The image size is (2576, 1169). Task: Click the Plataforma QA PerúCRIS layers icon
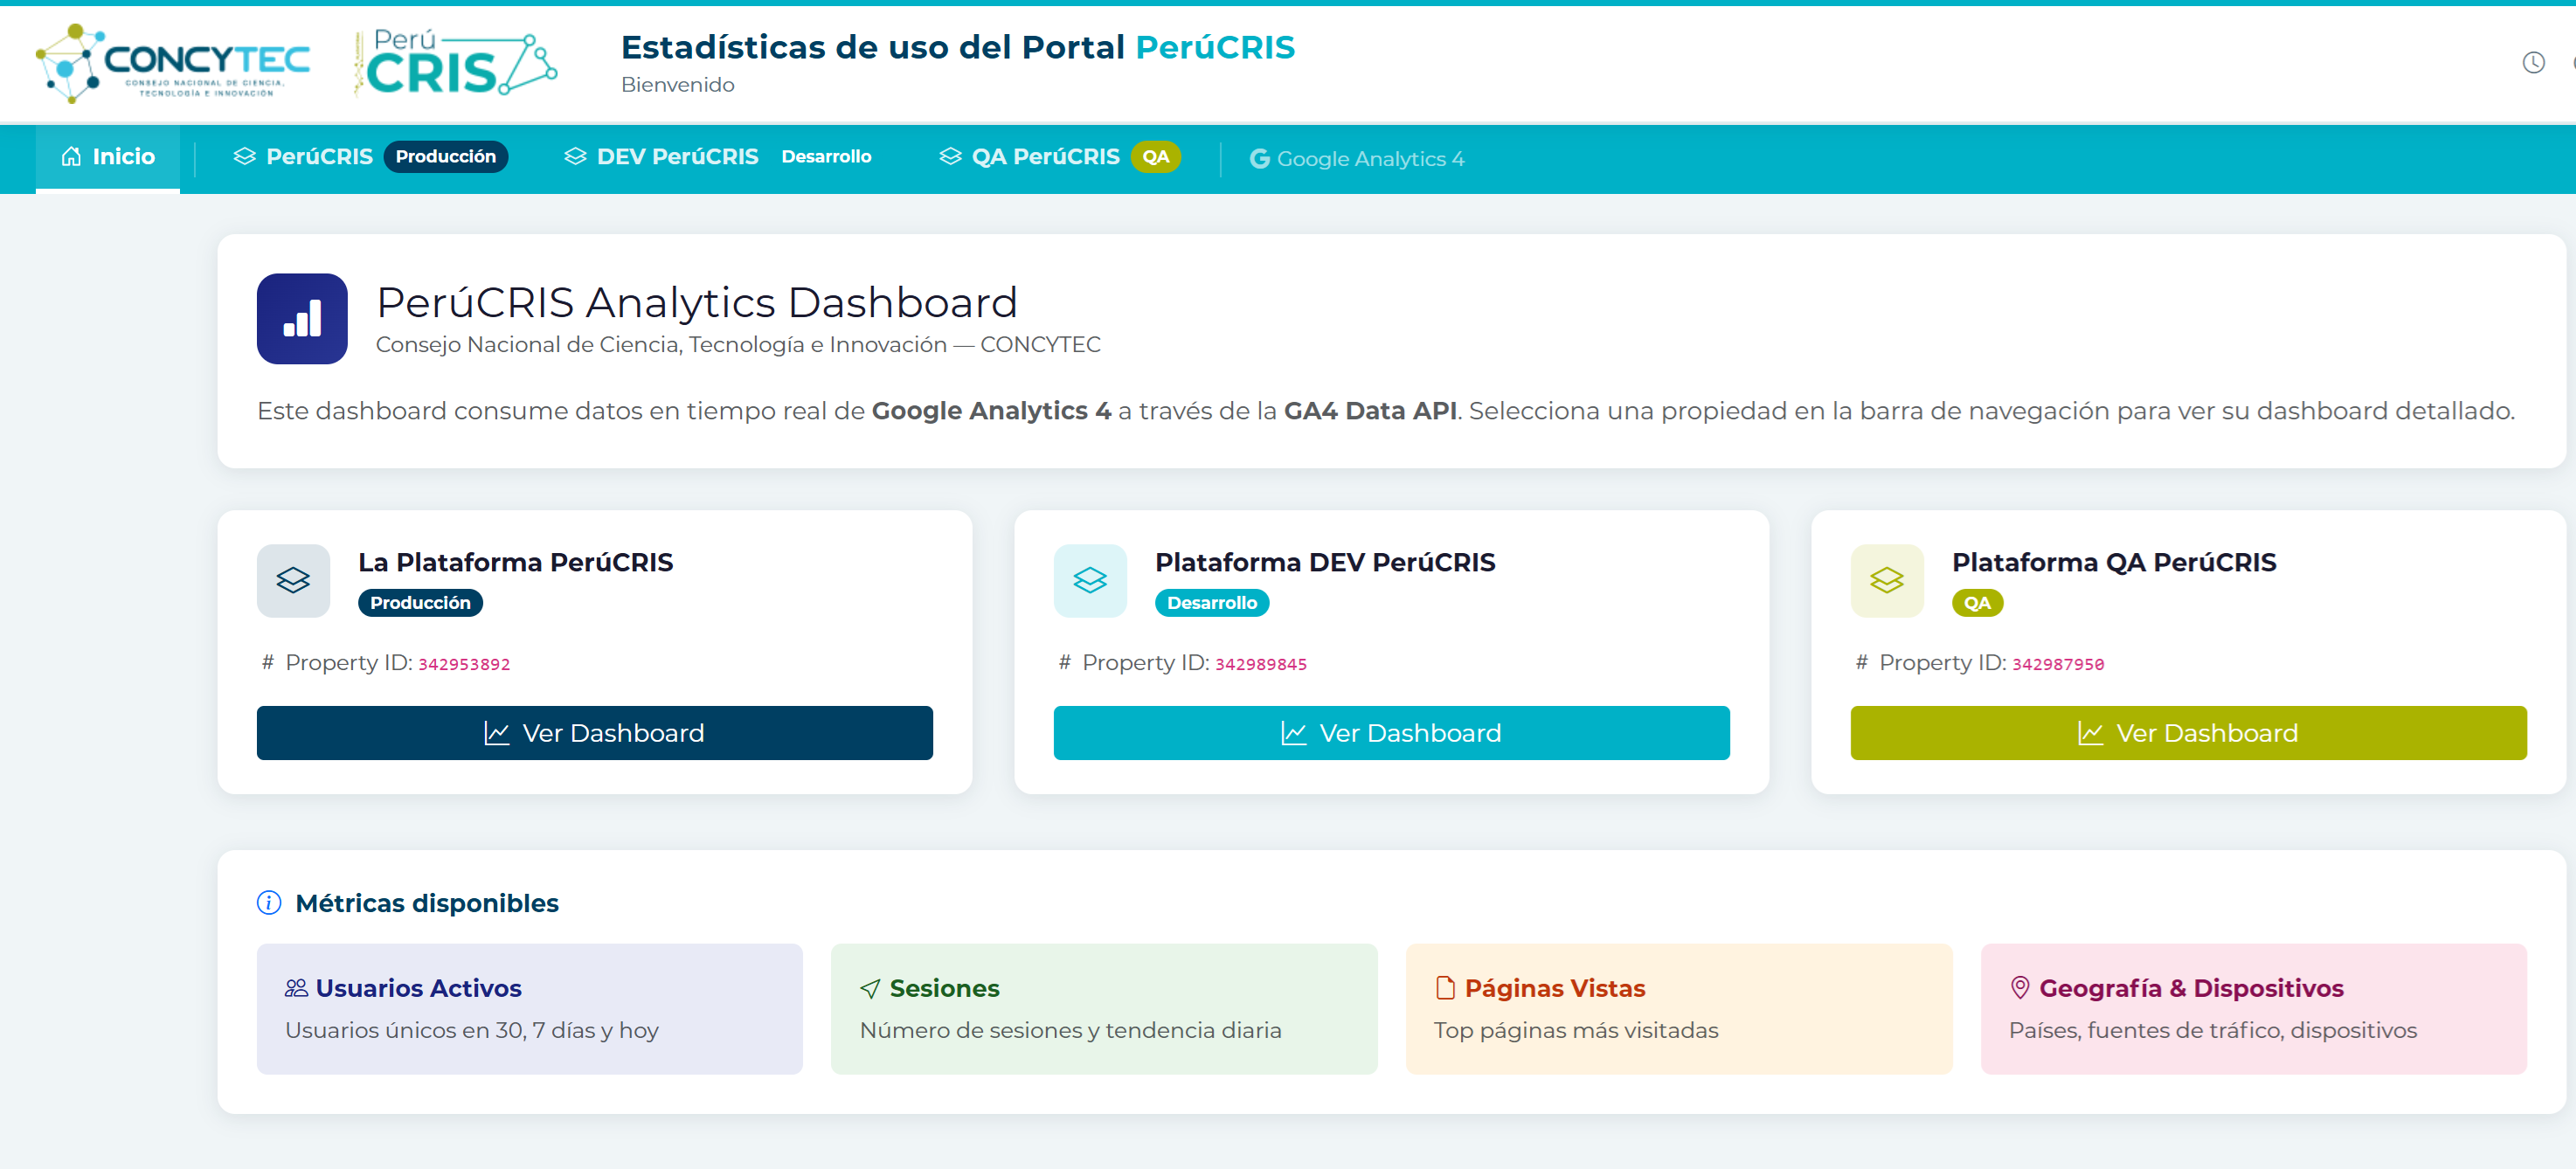pyautogui.click(x=1887, y=581)
